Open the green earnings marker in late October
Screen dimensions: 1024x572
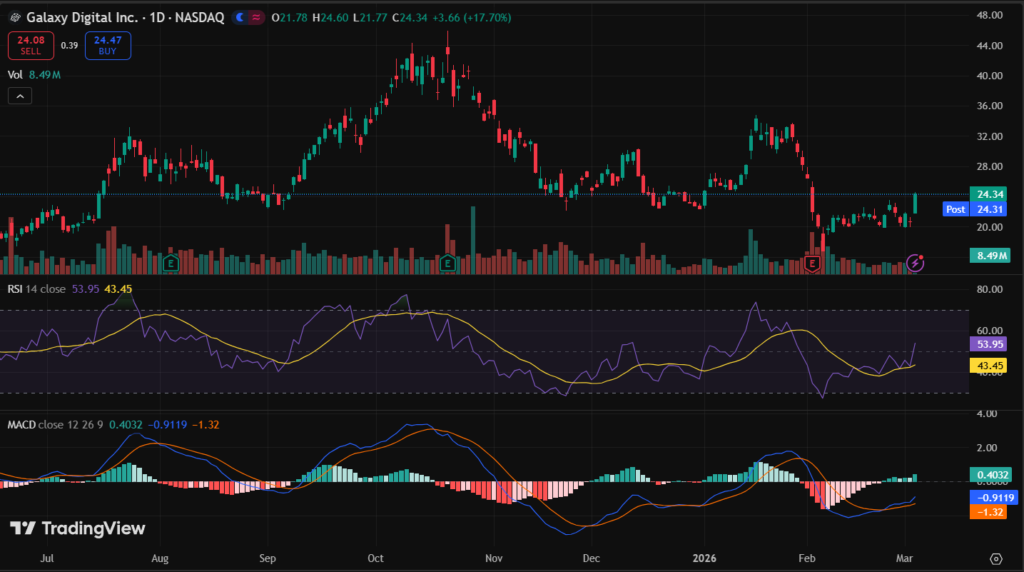point(448,264)
